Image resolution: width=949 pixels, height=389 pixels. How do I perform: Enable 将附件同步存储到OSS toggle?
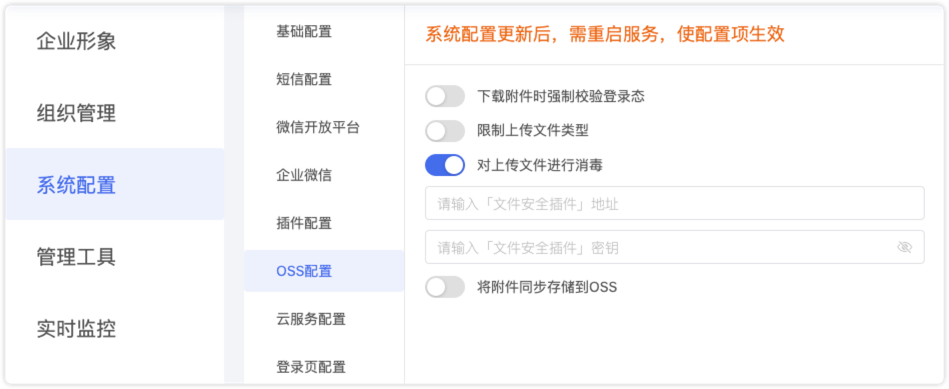coord(445,287)
